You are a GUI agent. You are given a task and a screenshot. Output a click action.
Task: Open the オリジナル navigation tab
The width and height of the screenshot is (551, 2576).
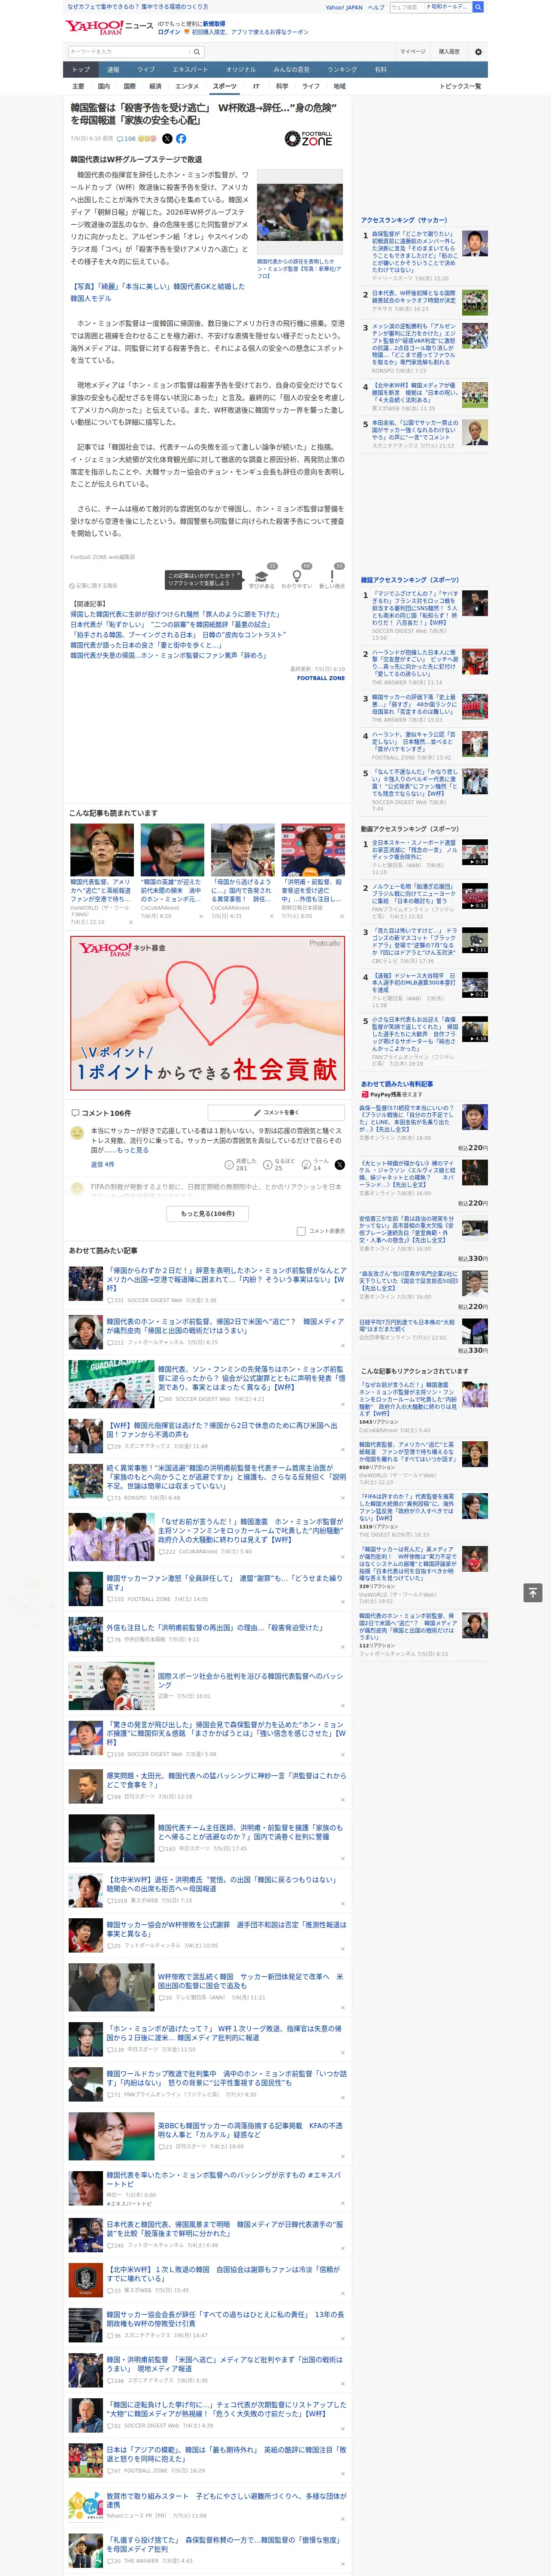pos(241,70)
